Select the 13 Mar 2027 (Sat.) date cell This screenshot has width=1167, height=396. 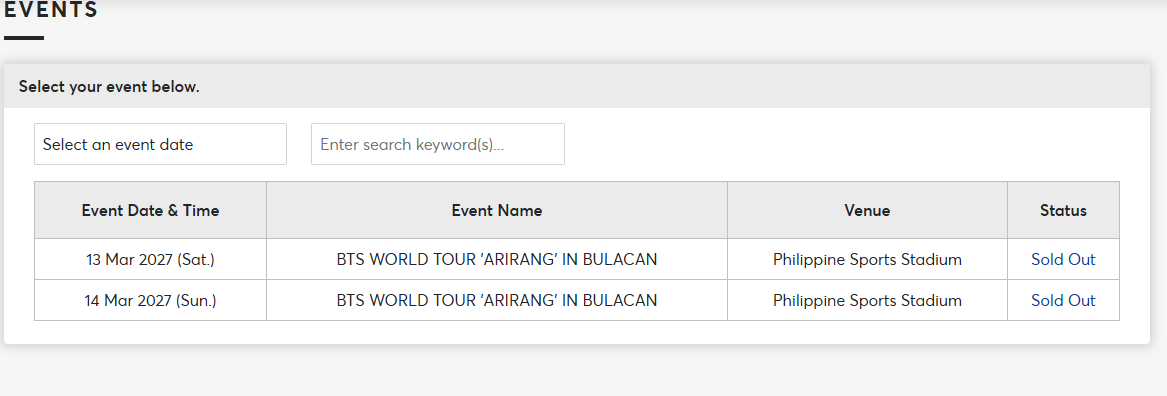[150, 260]
